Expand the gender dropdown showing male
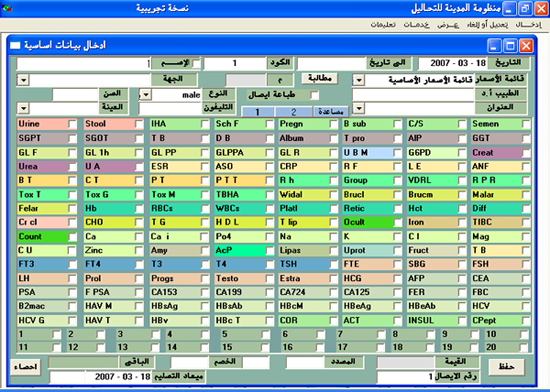550x392 pixels. [x=145, y=94]
